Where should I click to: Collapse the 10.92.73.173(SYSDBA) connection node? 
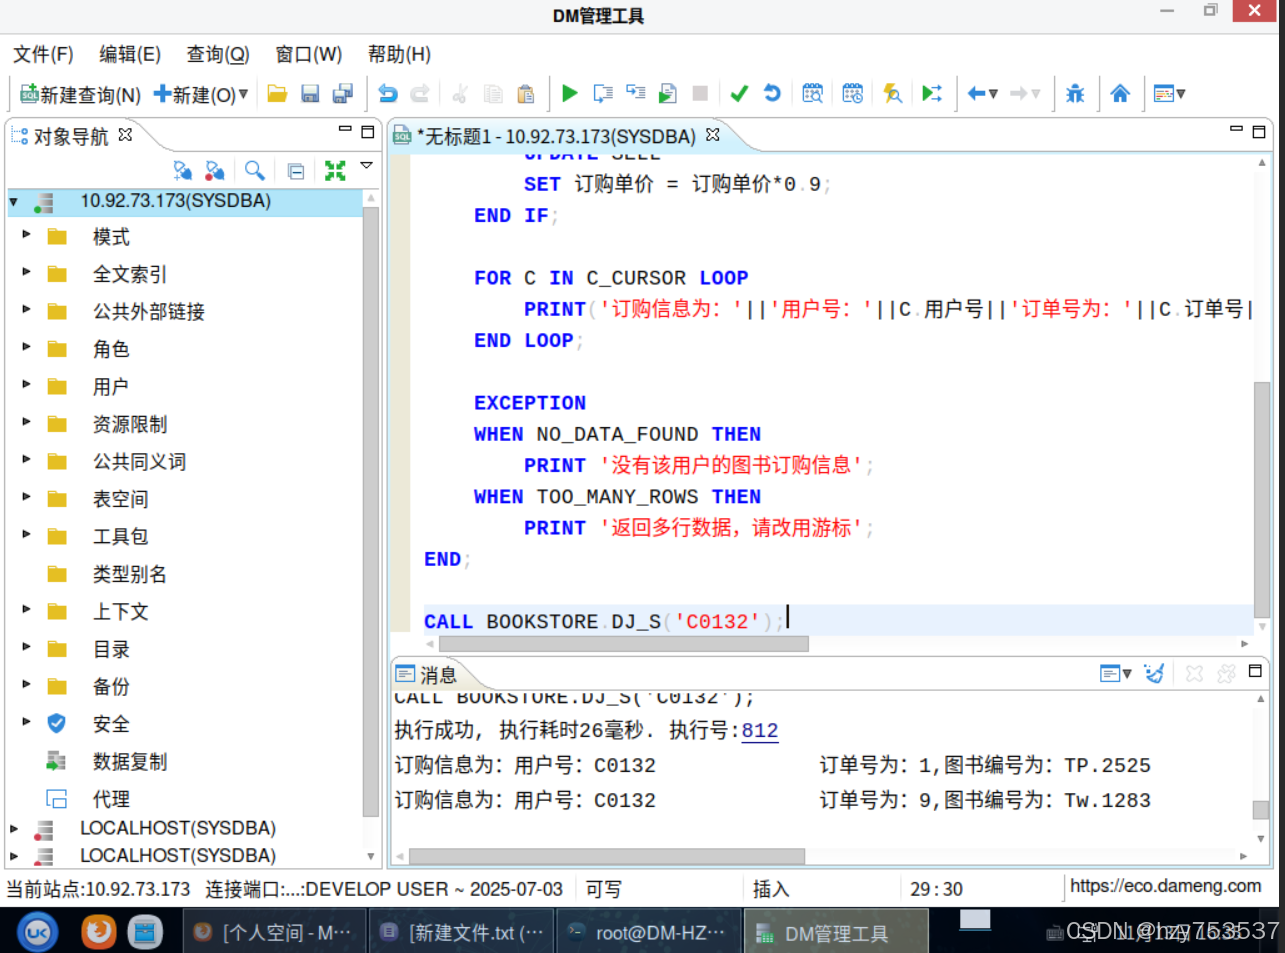point(14,202)
